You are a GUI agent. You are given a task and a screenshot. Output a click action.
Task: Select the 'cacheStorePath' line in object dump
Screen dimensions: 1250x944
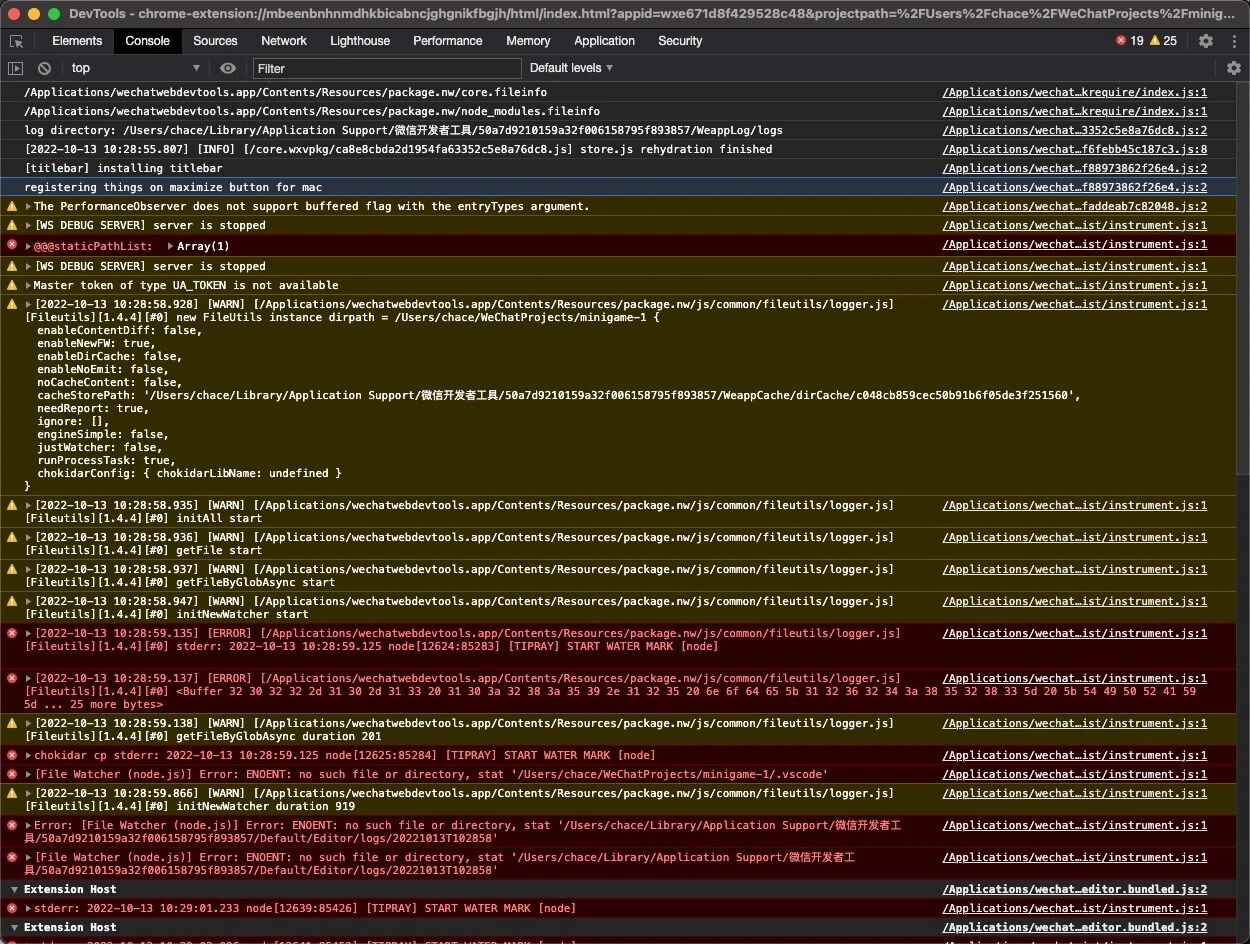558,396
